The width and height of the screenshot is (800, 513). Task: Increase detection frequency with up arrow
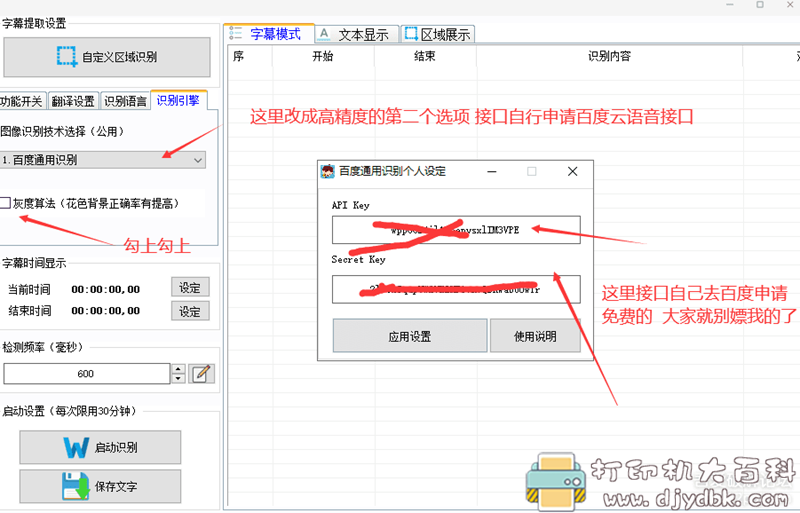[x=178, y=369]
